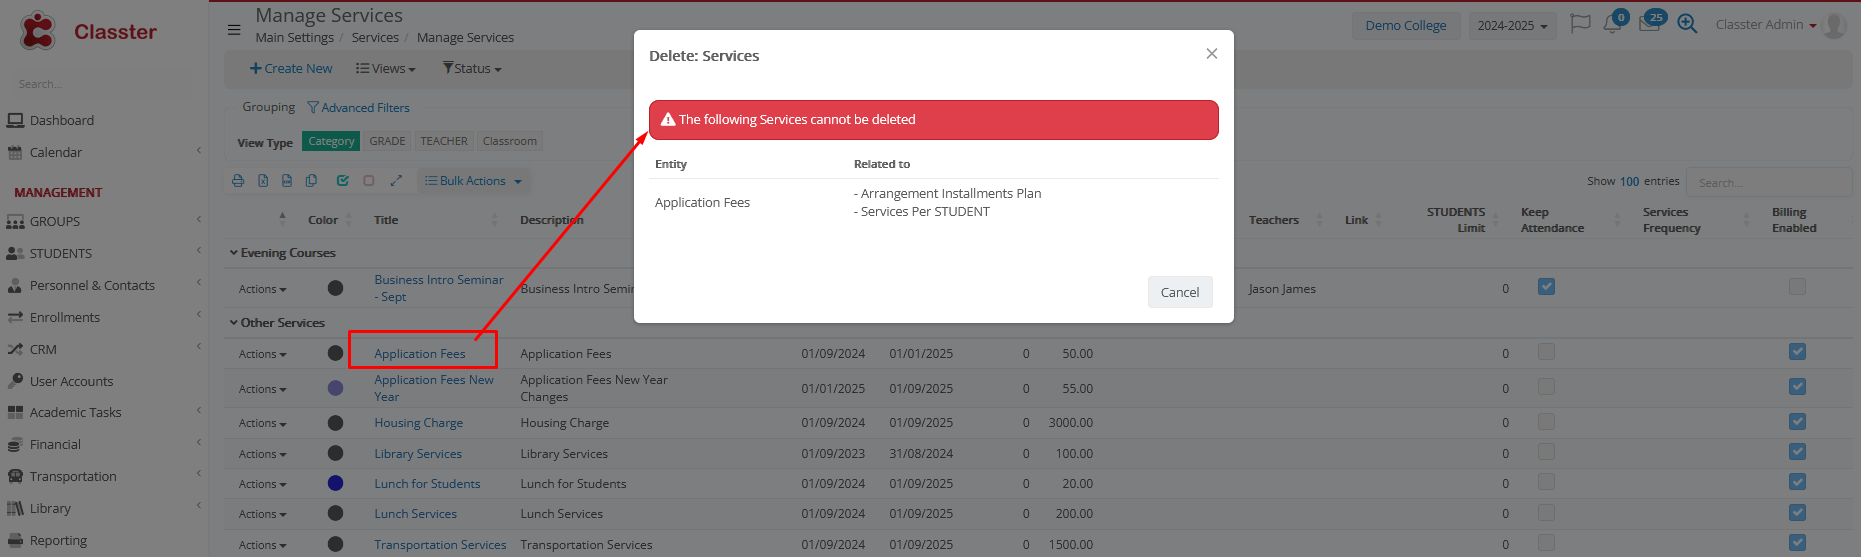Open the 2024-2025 academic year dropdown

tap(1512, 26)
